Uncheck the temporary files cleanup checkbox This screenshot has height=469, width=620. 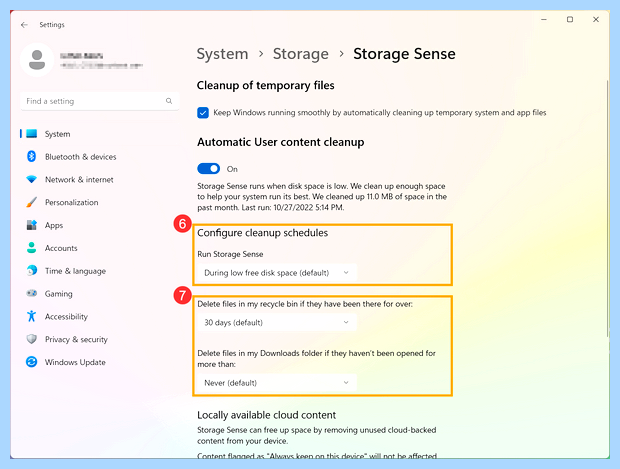coord(203,113)
